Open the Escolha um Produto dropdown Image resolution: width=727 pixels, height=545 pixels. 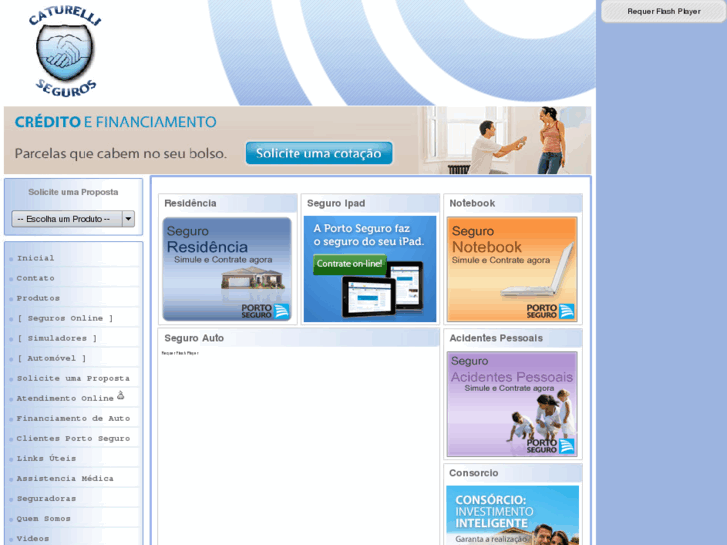pyautogui.click(x=73, y=218)
